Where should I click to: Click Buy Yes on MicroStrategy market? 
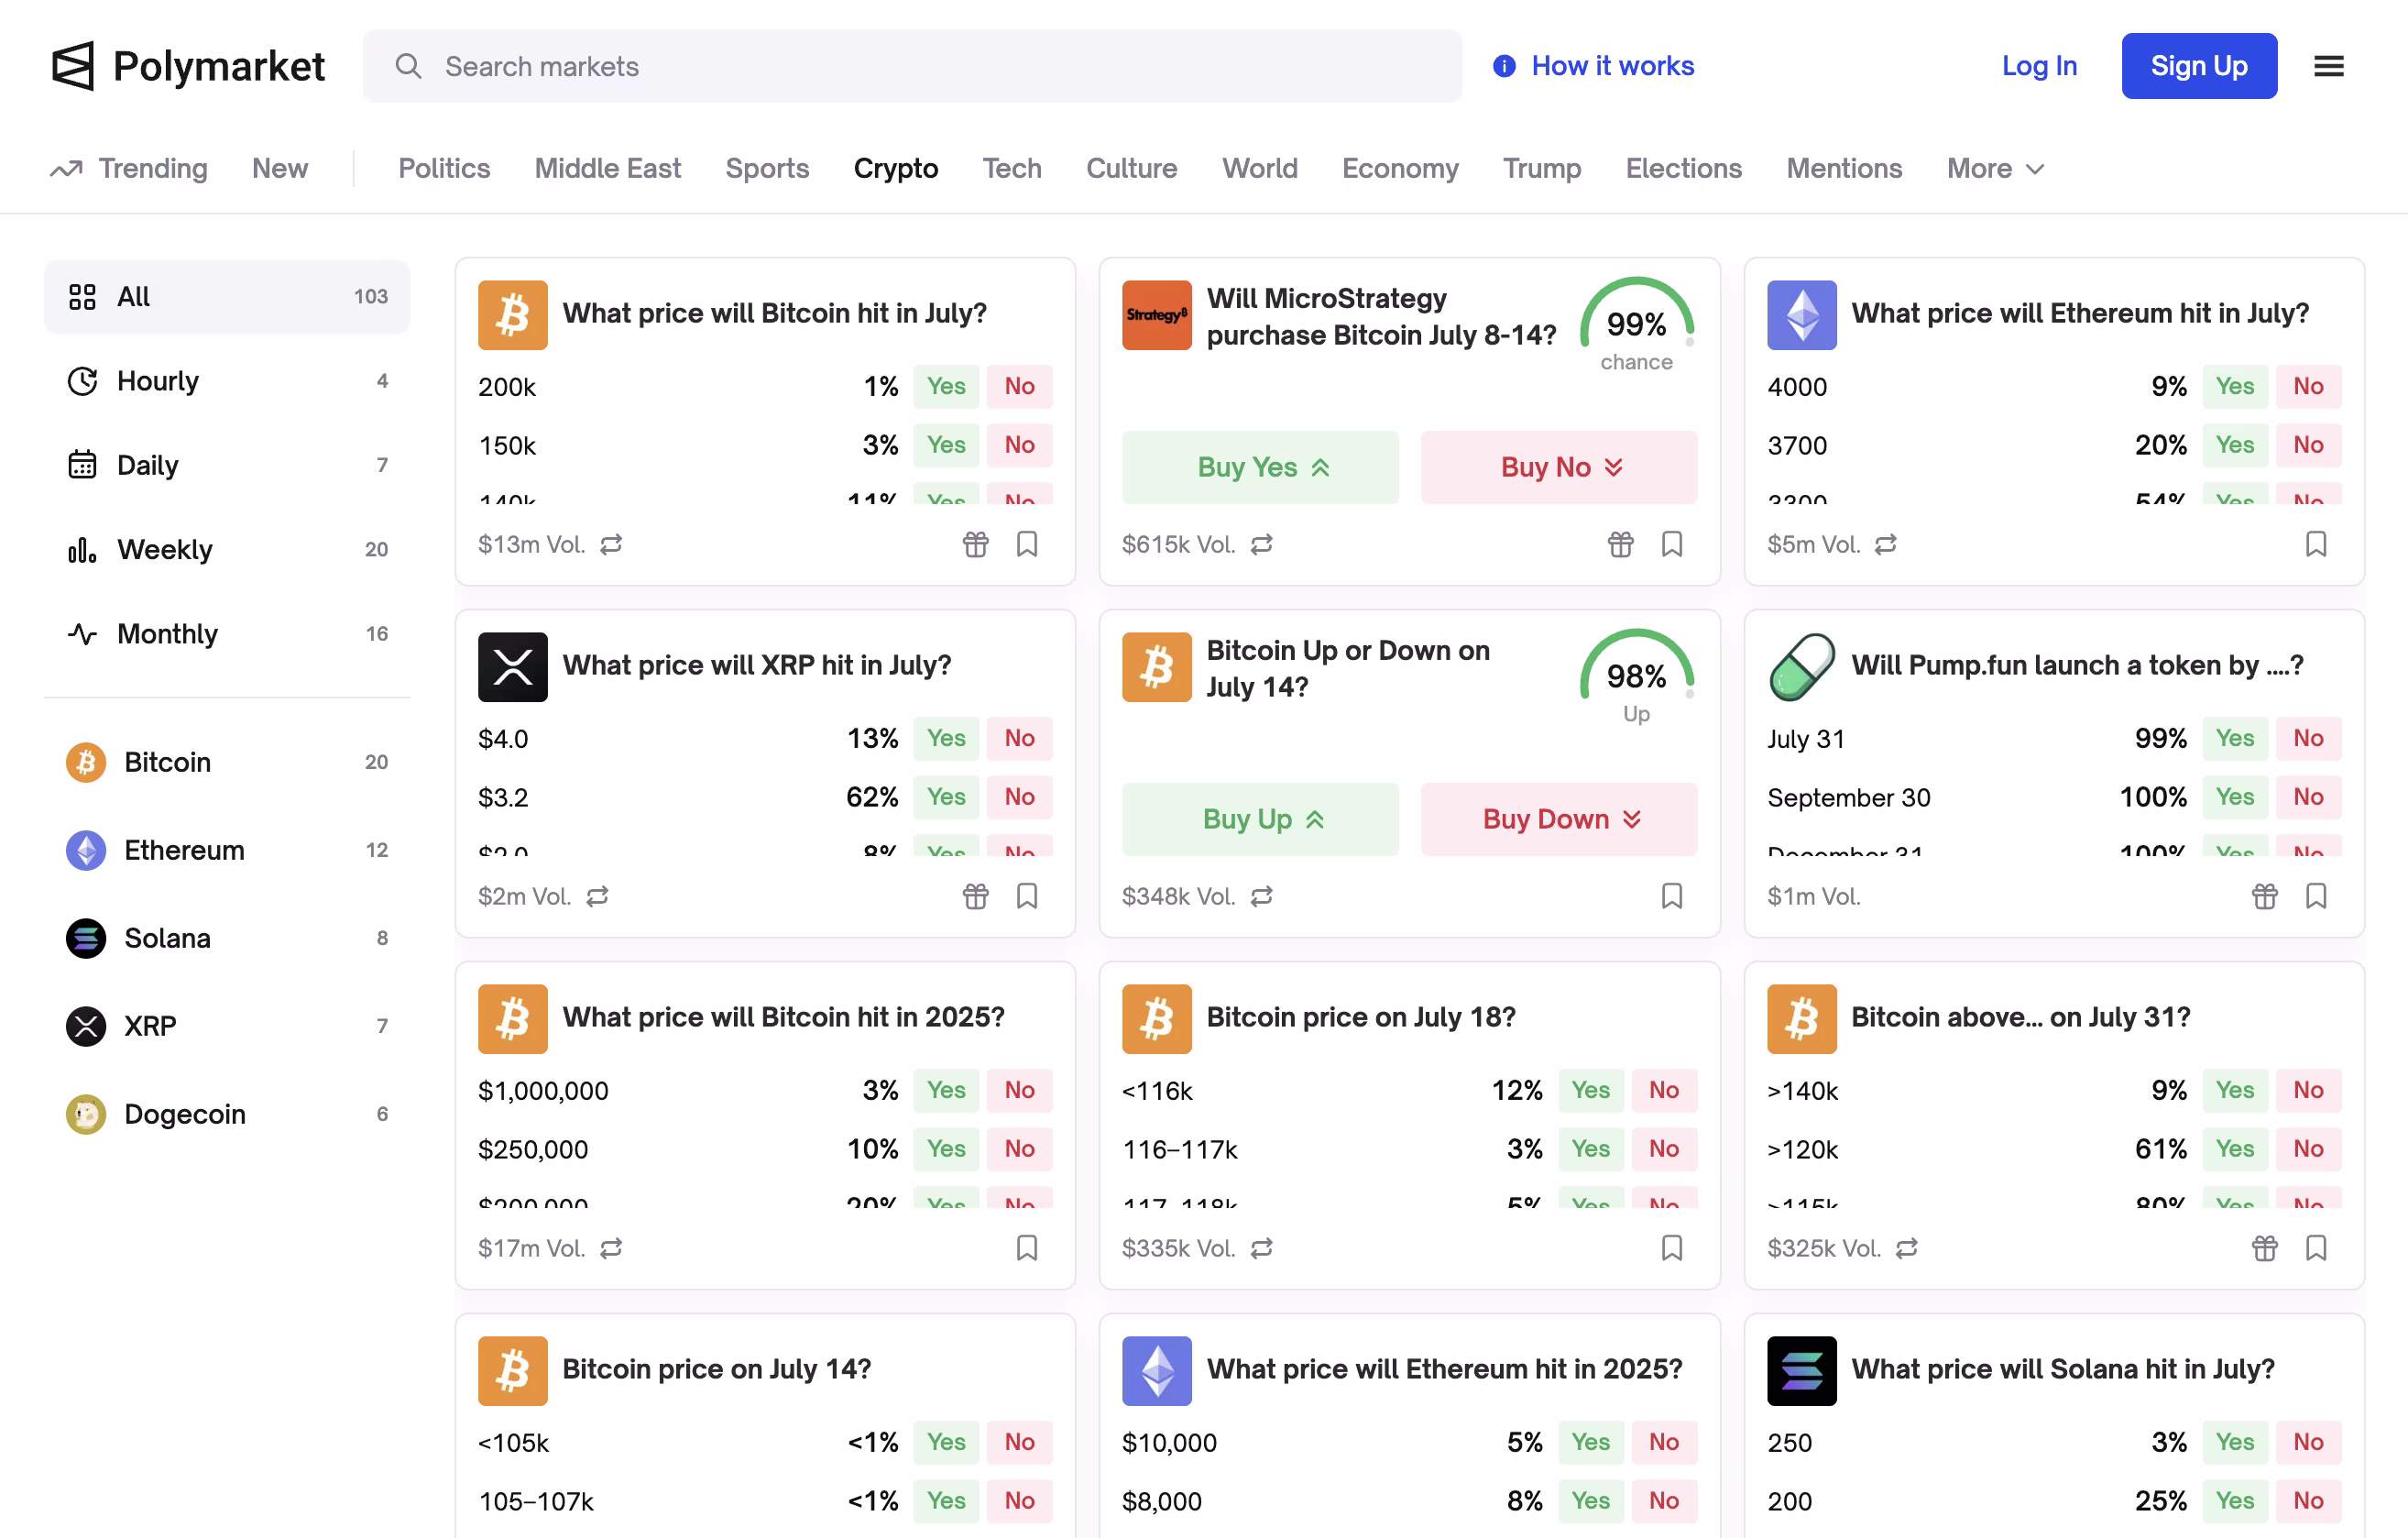coord(1260,467)
